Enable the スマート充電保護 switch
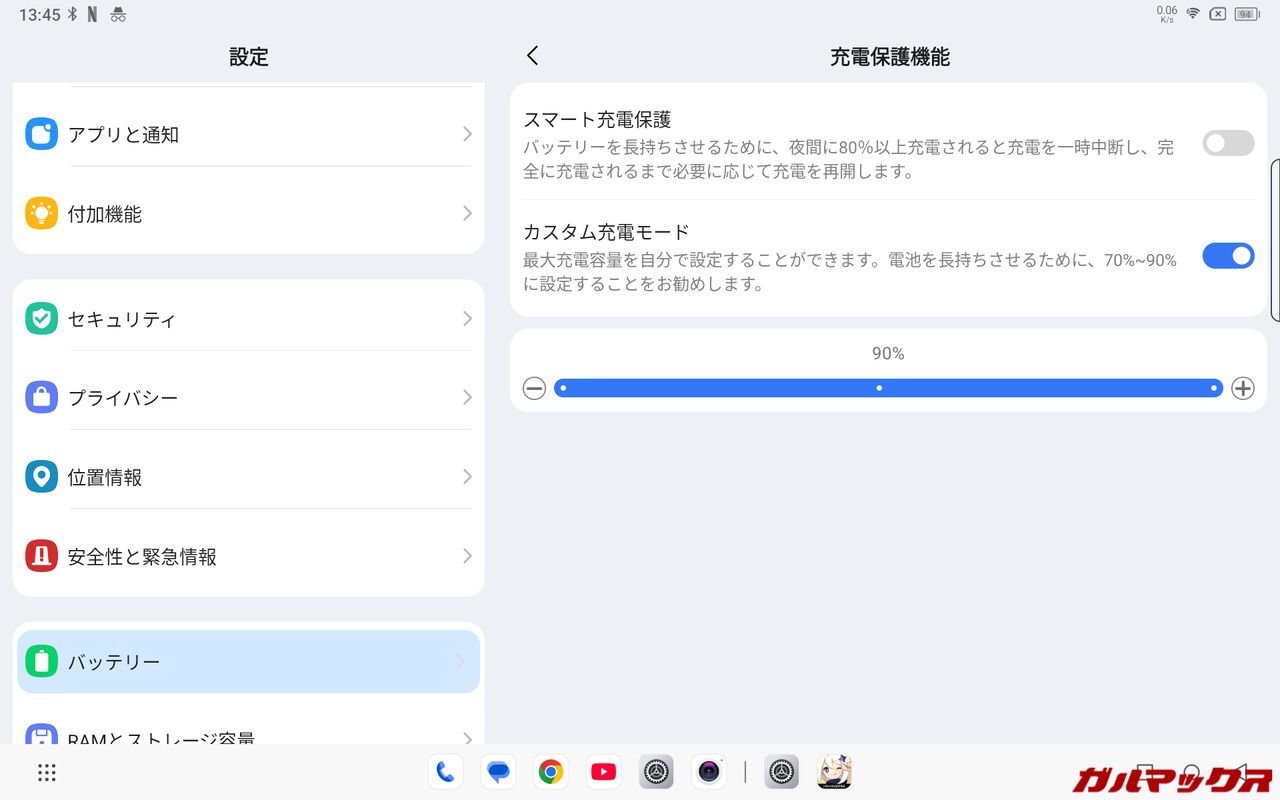The image size is (1280, 800). pyautogui.click(x=1228, y=143)
